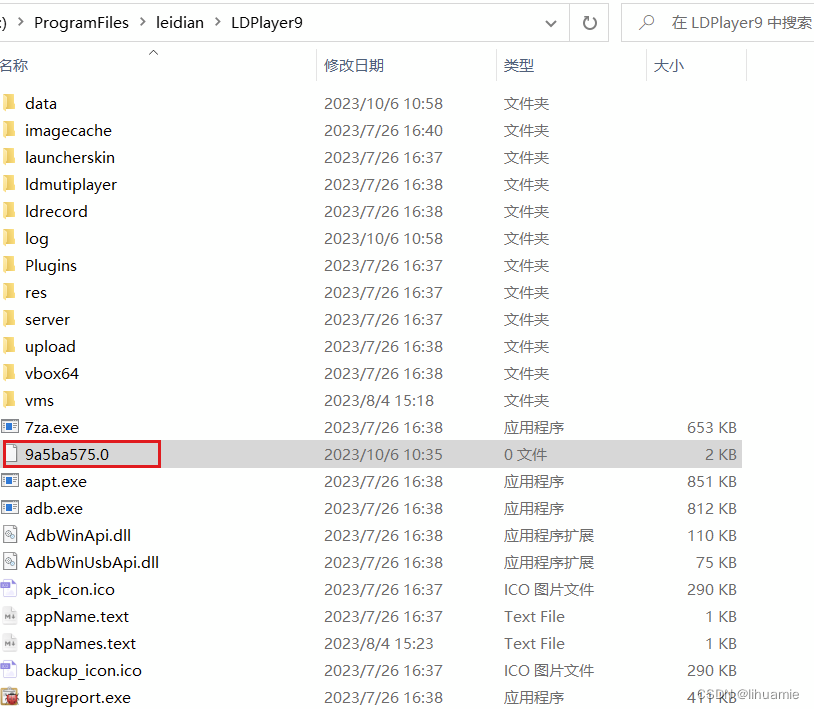This screenshot has height=709, width=814.
Task: Select the data folder icon
Action: [9, 102]
